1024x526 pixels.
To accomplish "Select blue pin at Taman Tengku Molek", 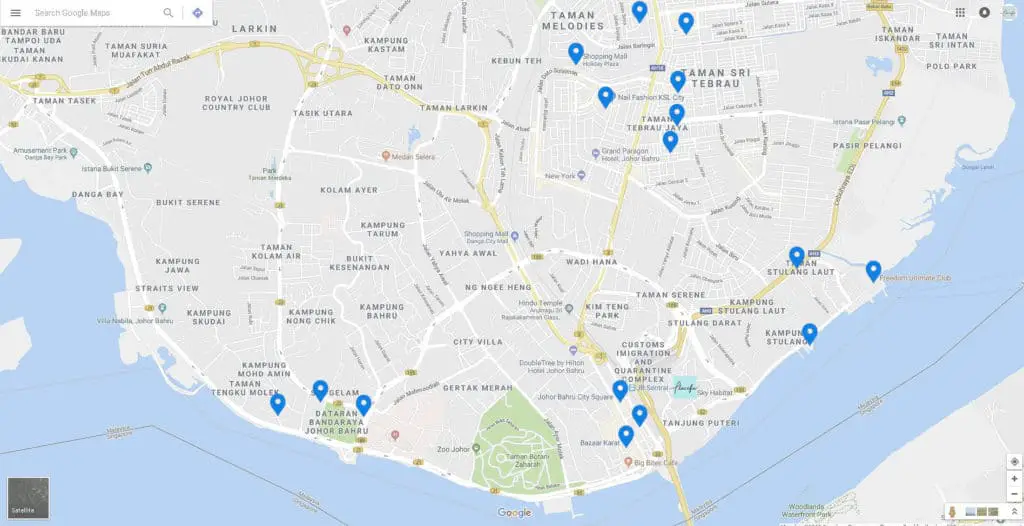I will pyautogui.click(x=278, y=403).
